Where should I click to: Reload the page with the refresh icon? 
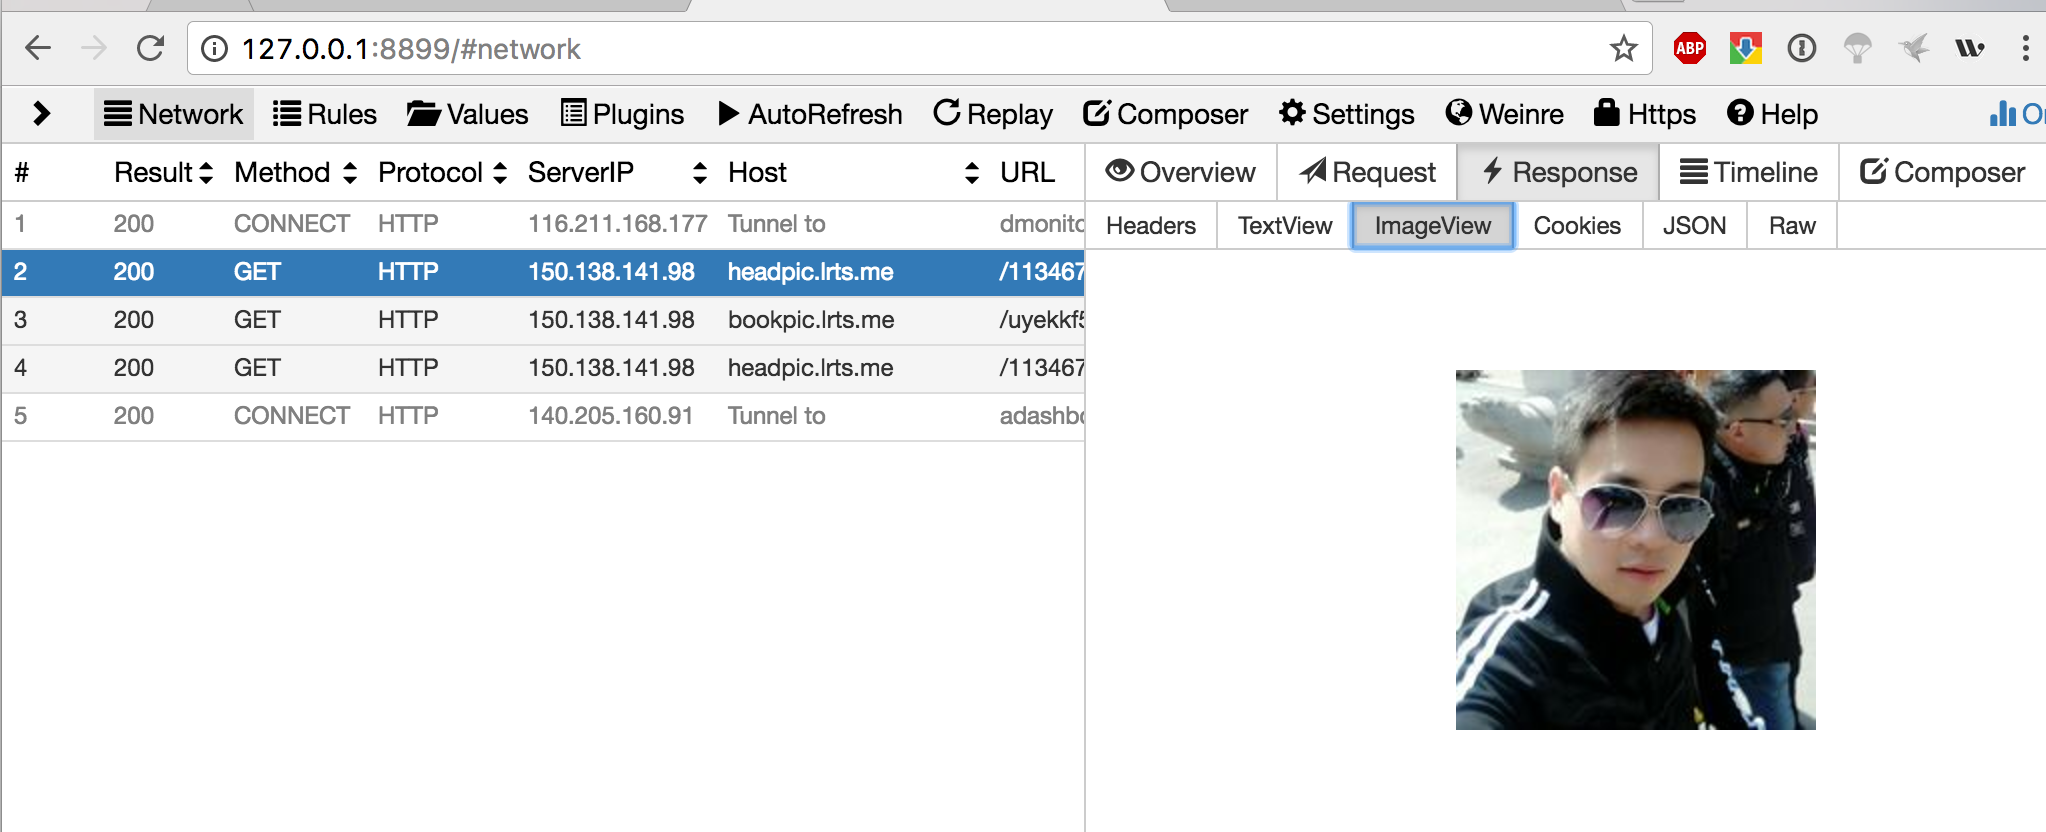(x=150, y=47)
